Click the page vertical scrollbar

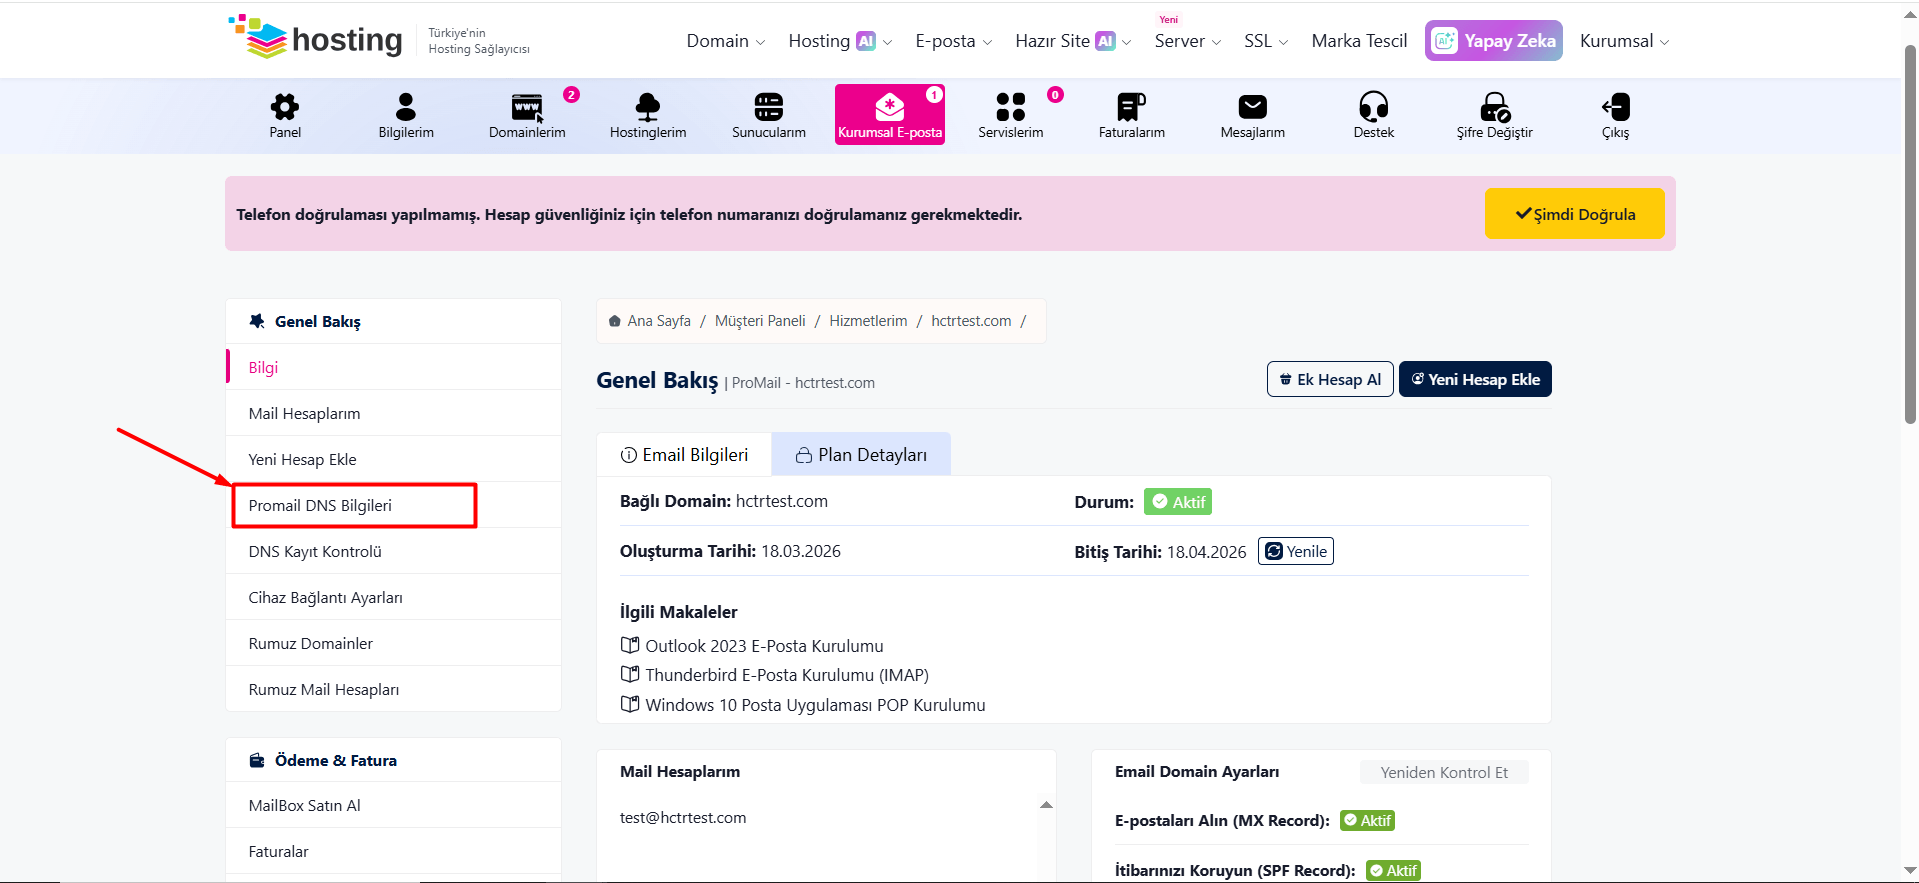click(x=1910, y=235)
